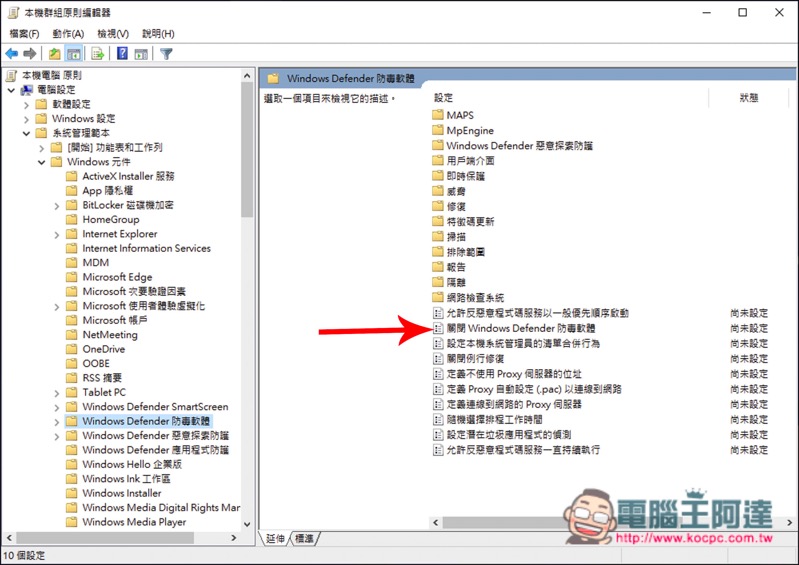Select 設定潛在垃圾應用程式的偵測 policy setting
This screenshot has height=565, width=799.
[x=509, y=435]
